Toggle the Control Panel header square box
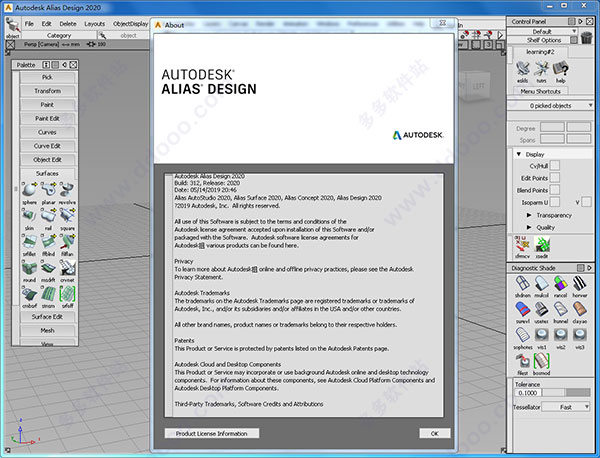600x458 pixels. coord(572,21)
